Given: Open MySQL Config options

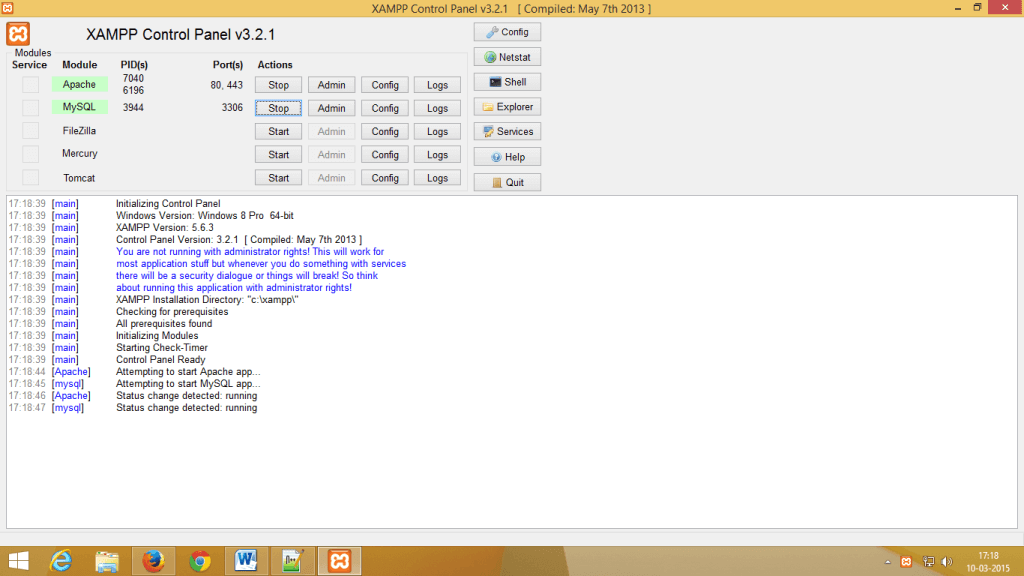Looking at the screenshot, I should [385, 108].
